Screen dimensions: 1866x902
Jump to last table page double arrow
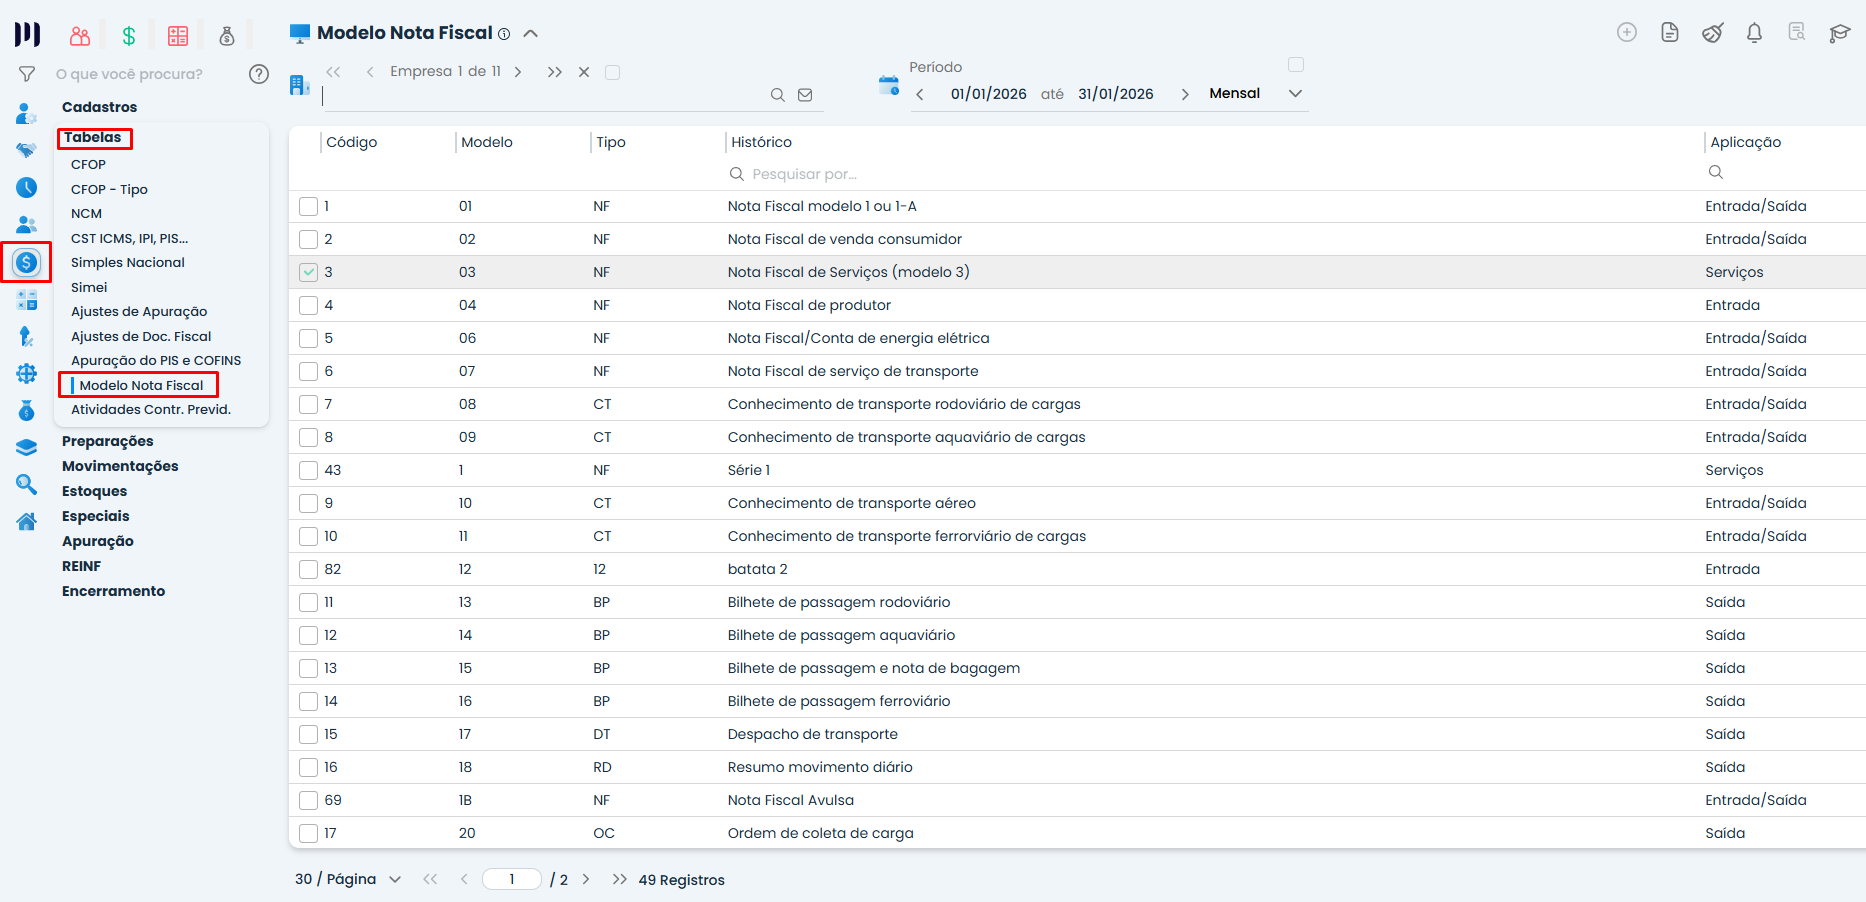620,879
